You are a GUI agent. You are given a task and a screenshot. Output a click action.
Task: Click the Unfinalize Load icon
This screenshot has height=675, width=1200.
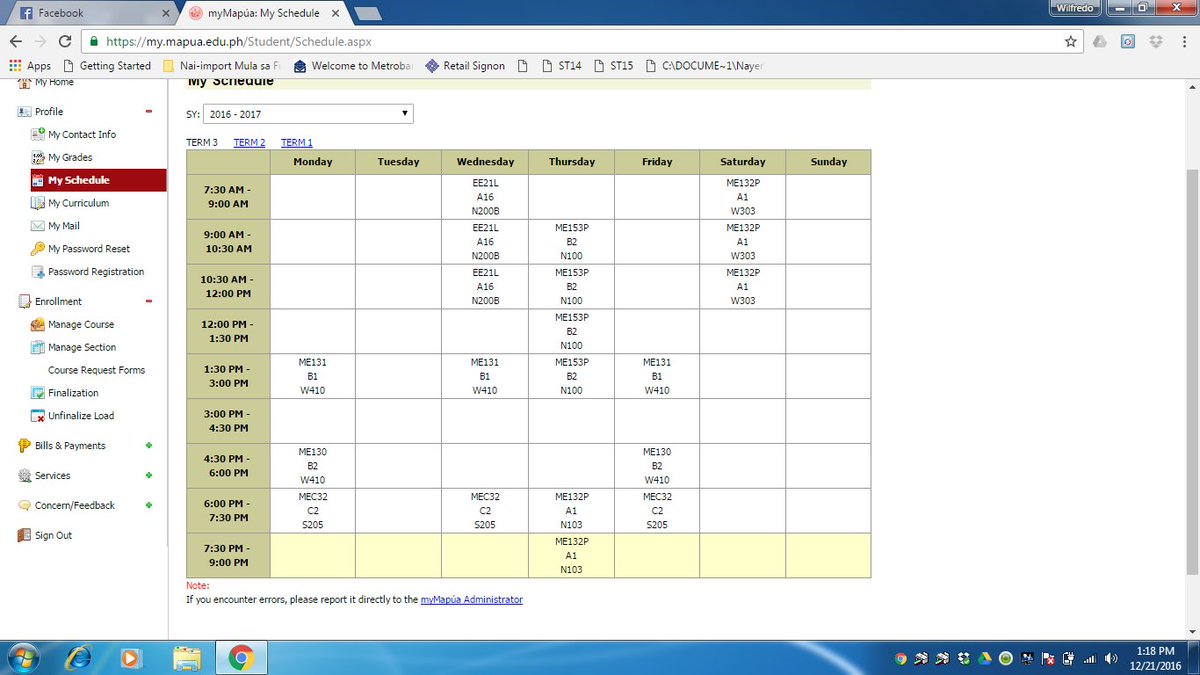tap(39, 416)
